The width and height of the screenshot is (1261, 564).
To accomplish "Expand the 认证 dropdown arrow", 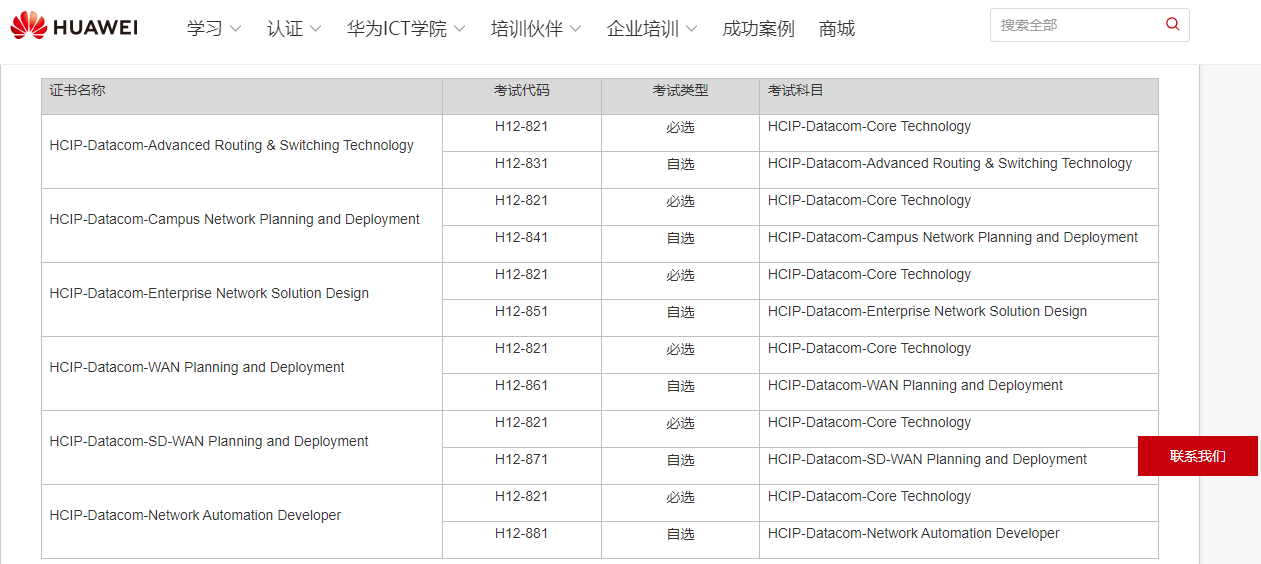I will click(316, 29).
